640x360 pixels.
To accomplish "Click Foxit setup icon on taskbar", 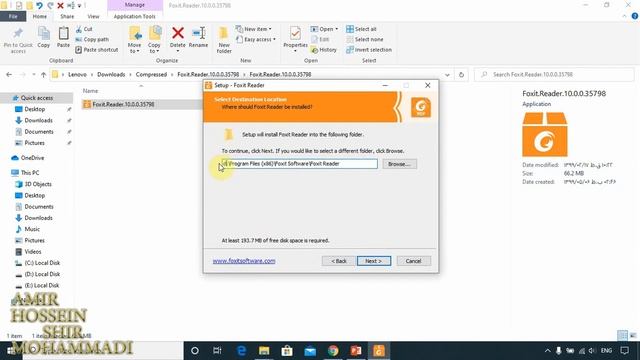I will [x=379, y=351].
